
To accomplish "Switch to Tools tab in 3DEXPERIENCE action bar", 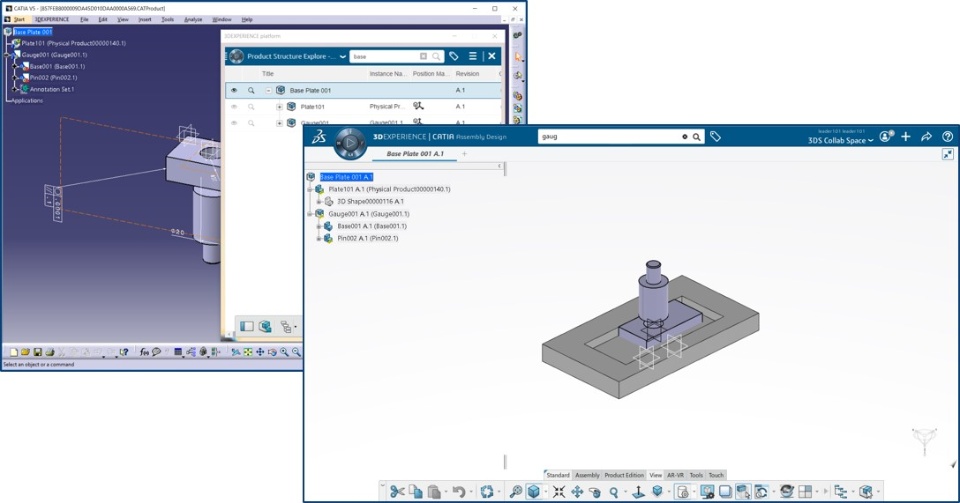I will point(696,475).
